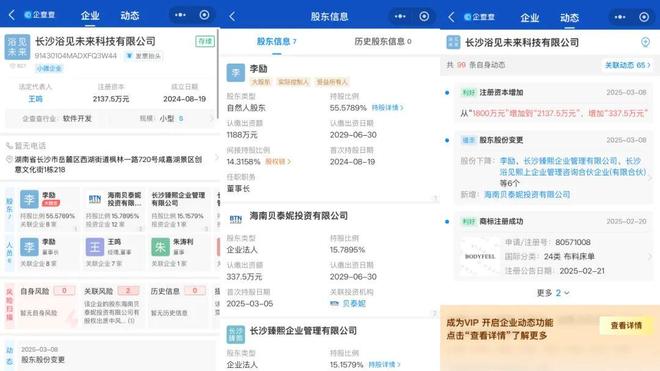This screenshot has width=660, height=371.
Task: Click the 浴见未来 company logo
Action: tap(17, 47)
